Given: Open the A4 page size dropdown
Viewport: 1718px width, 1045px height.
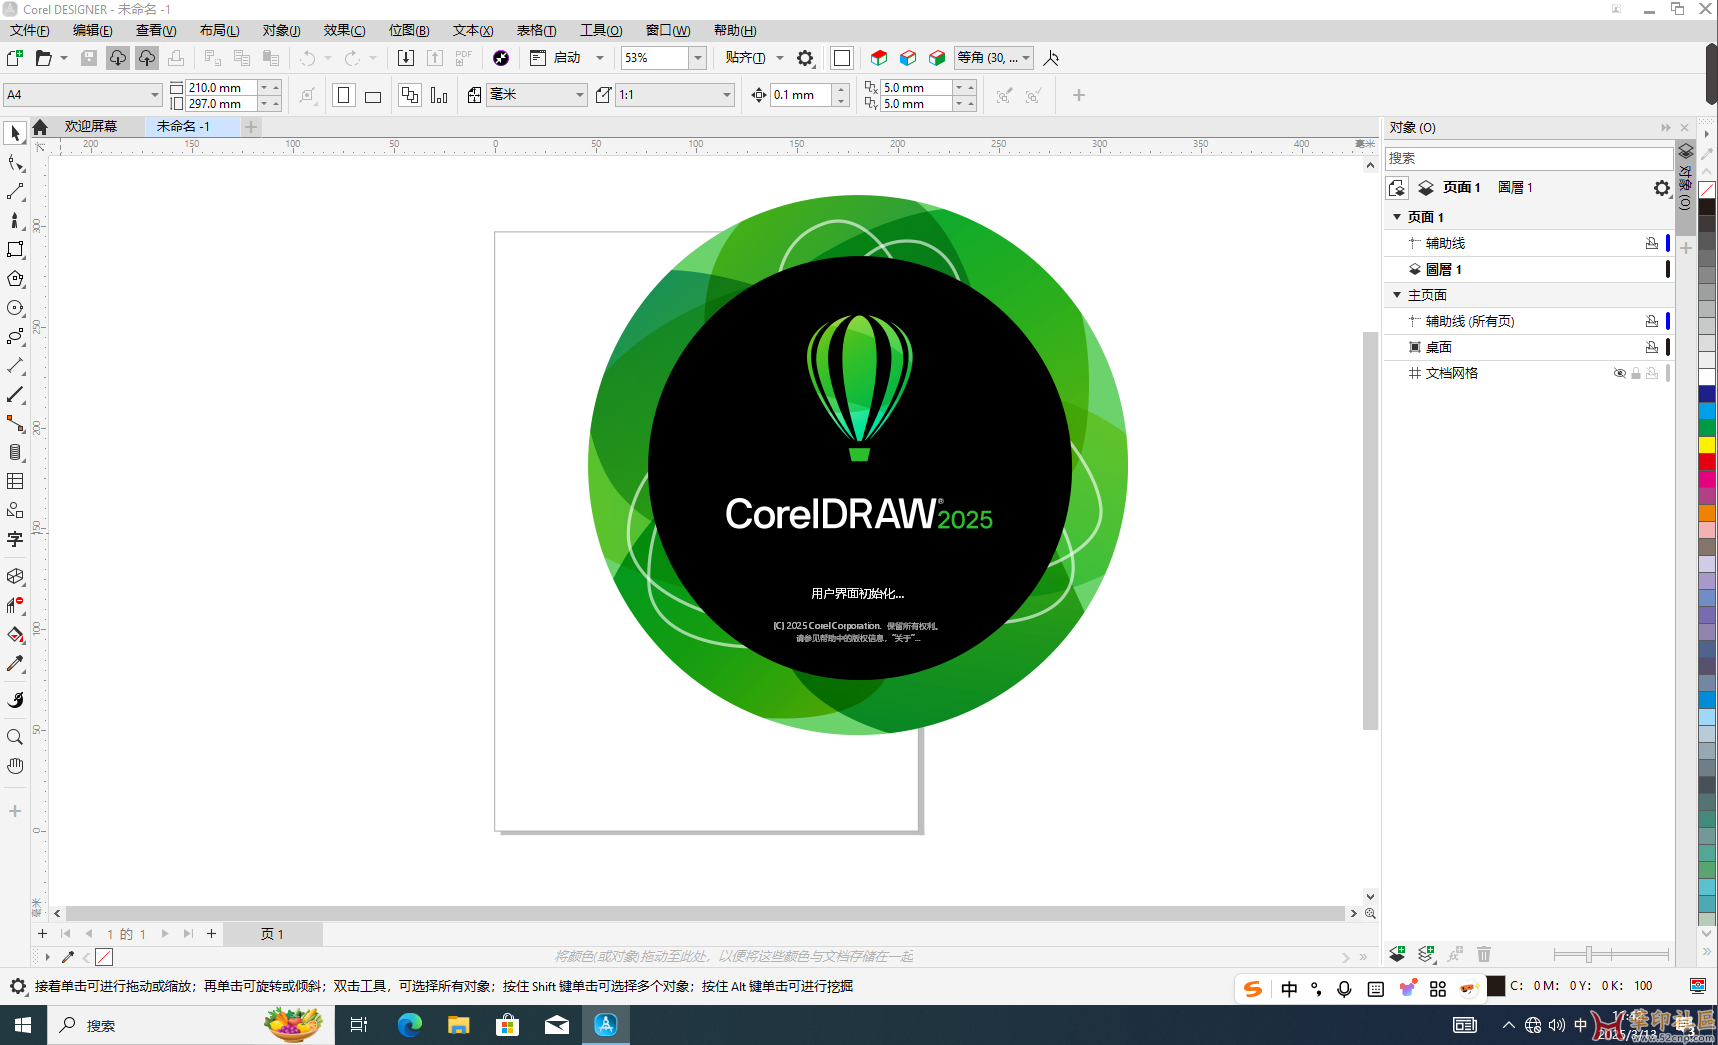Looking at the screenshot, I should click(155, 95).
